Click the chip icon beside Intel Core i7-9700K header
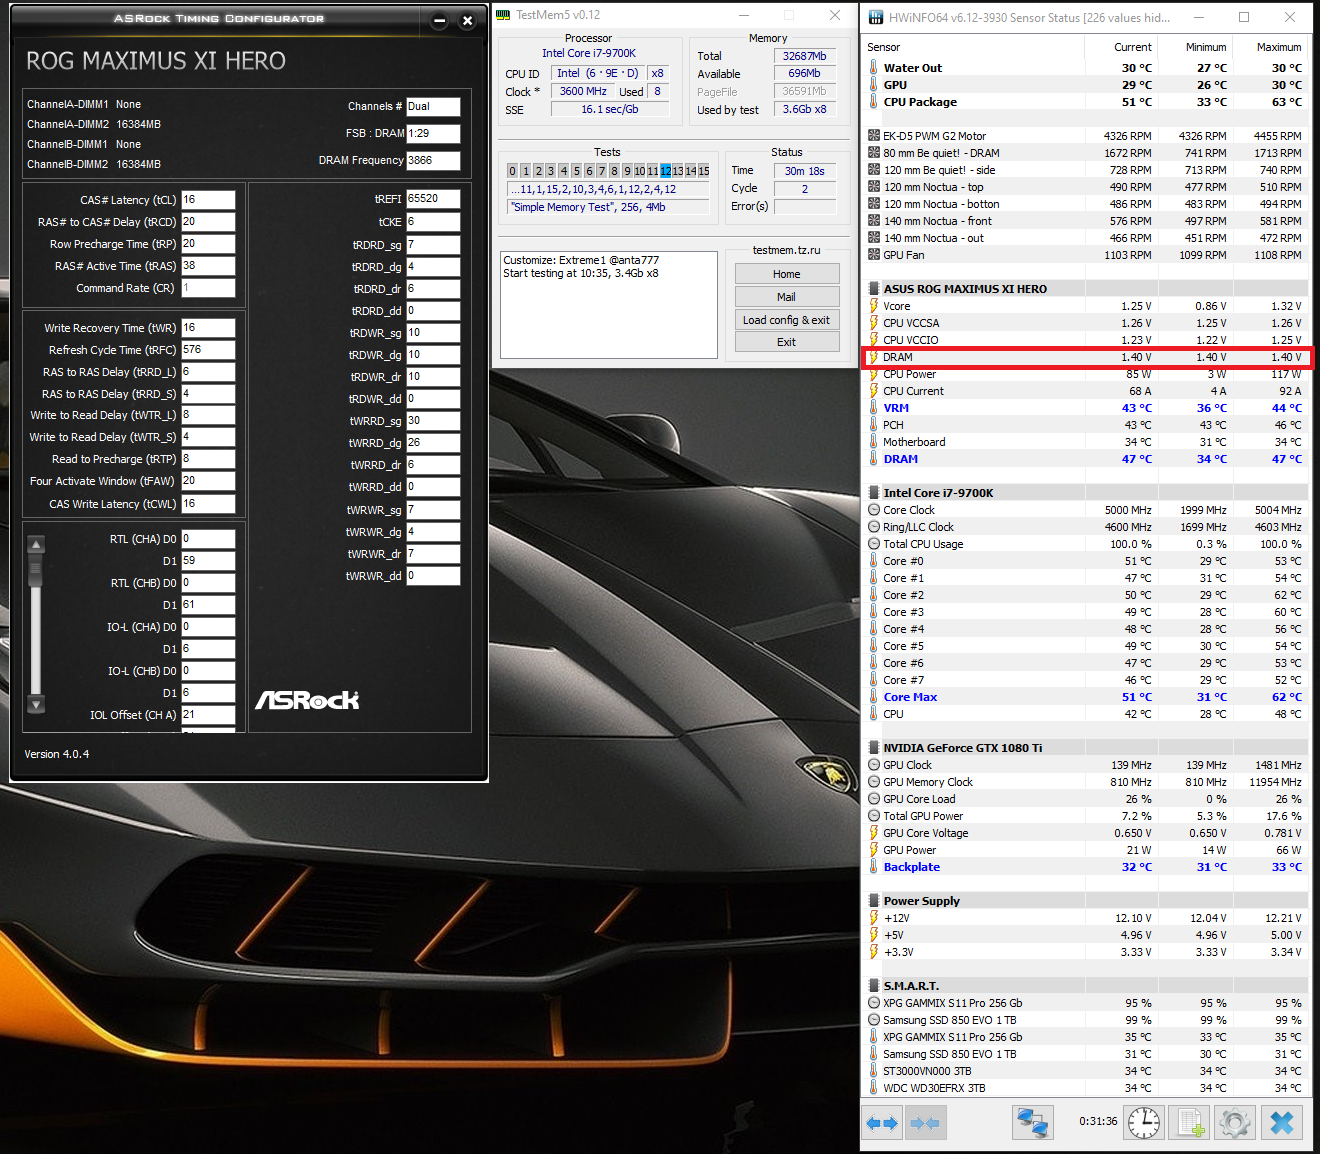The height and width of the screenshot is (1154, 1320). coord(874,493)
